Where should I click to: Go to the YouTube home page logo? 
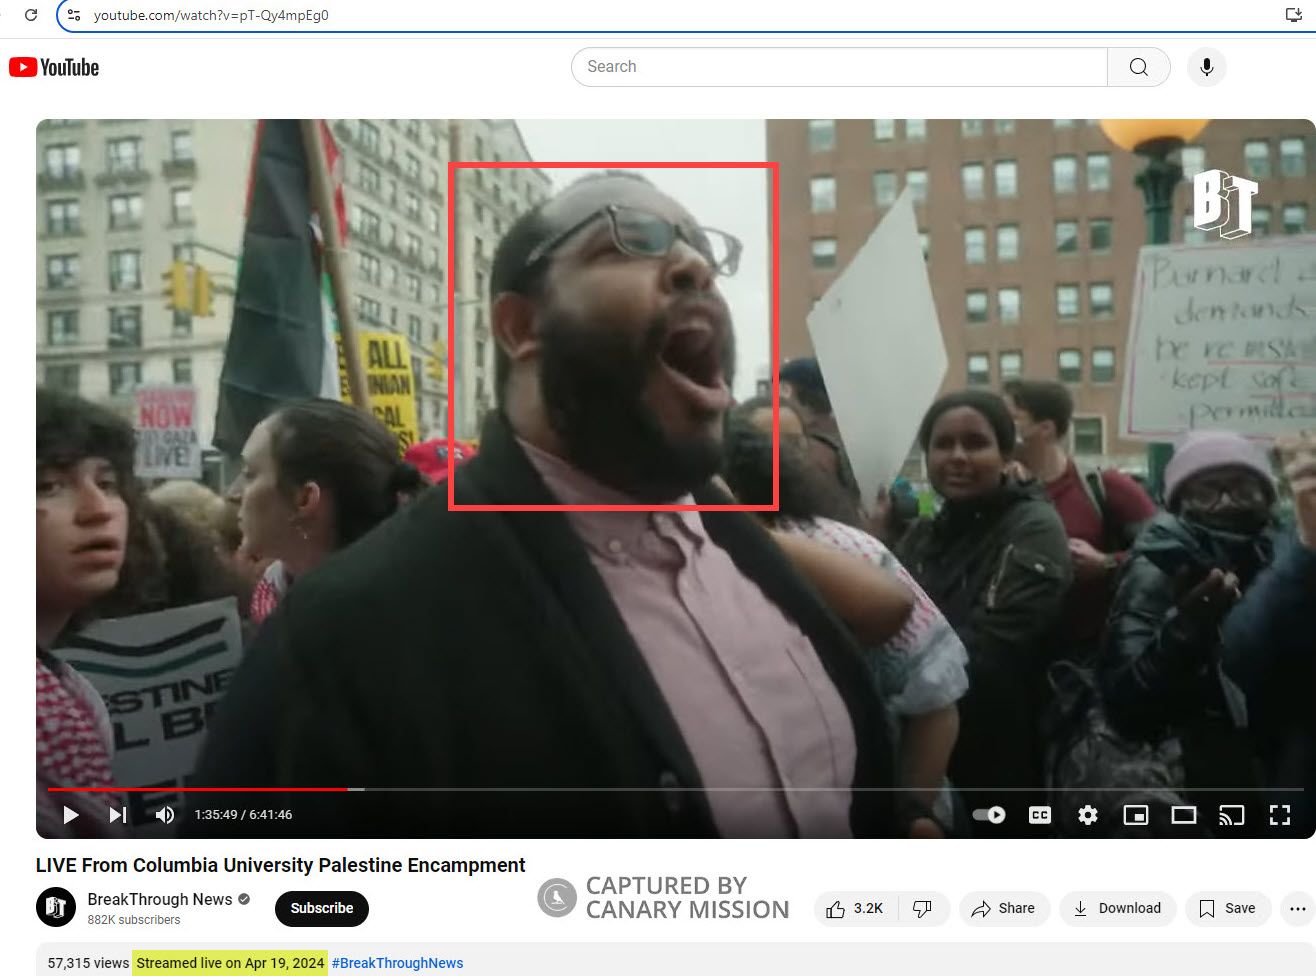pyautogui.click(x=53, y=66)
